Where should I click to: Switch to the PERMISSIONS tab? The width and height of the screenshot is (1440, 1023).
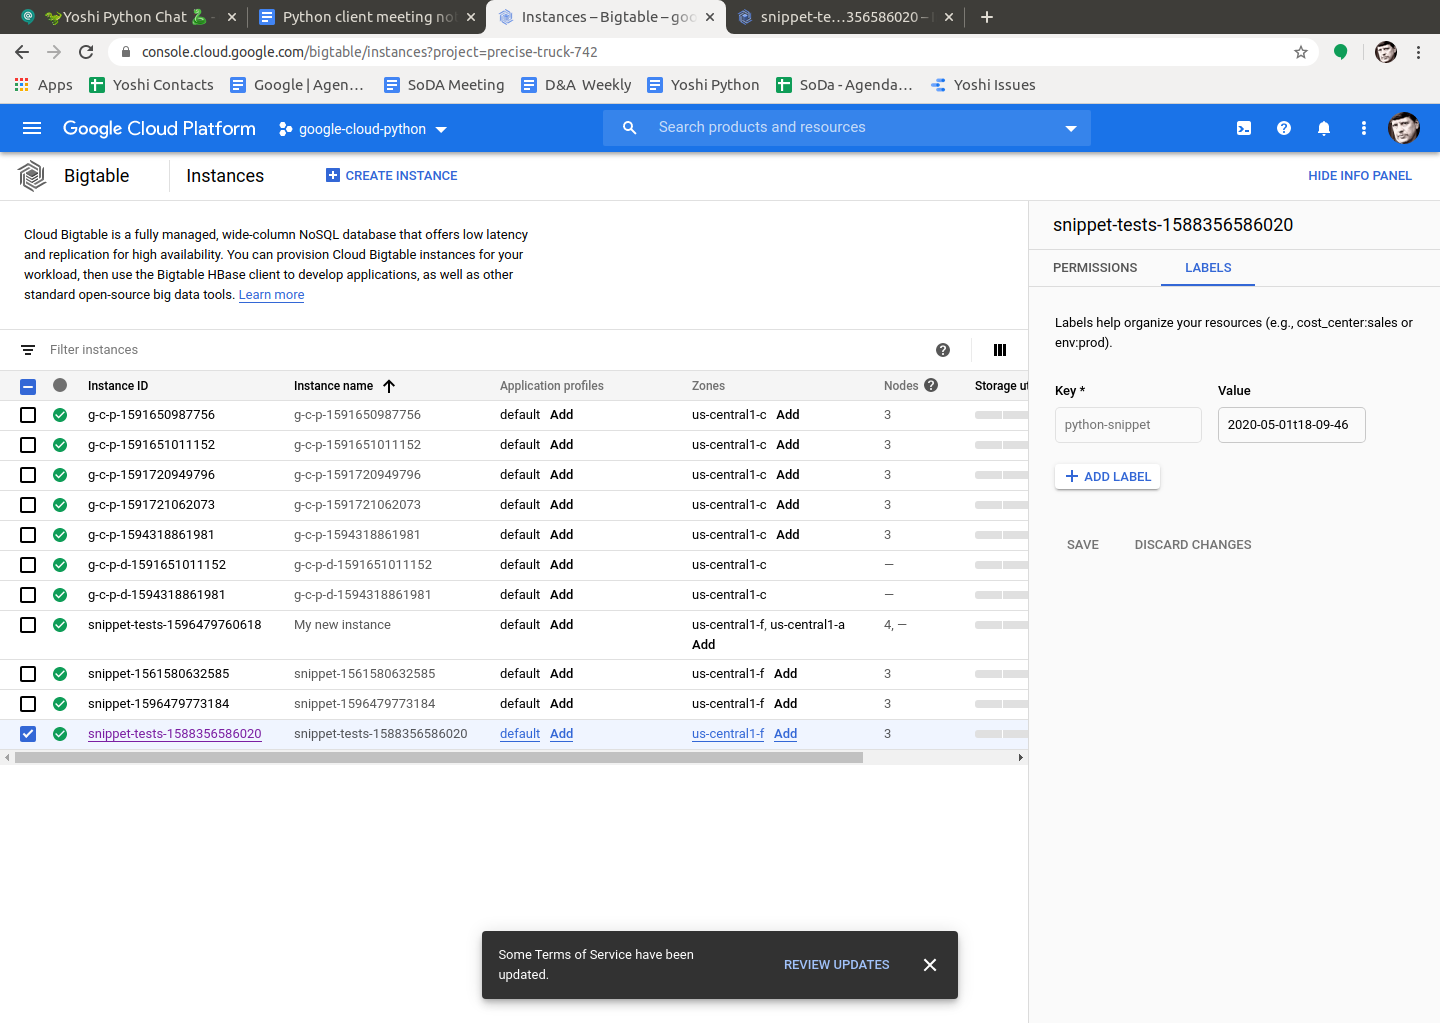[1095, 268]
